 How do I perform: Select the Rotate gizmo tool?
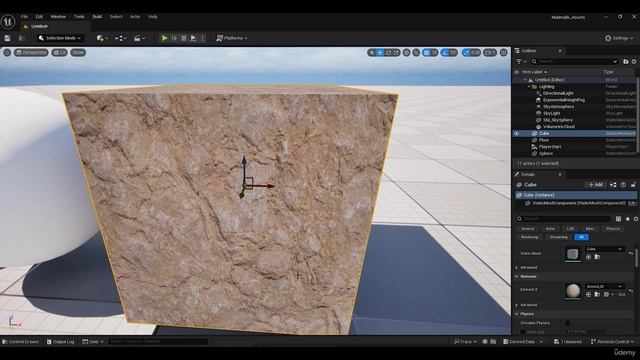(x=388, y=52)
